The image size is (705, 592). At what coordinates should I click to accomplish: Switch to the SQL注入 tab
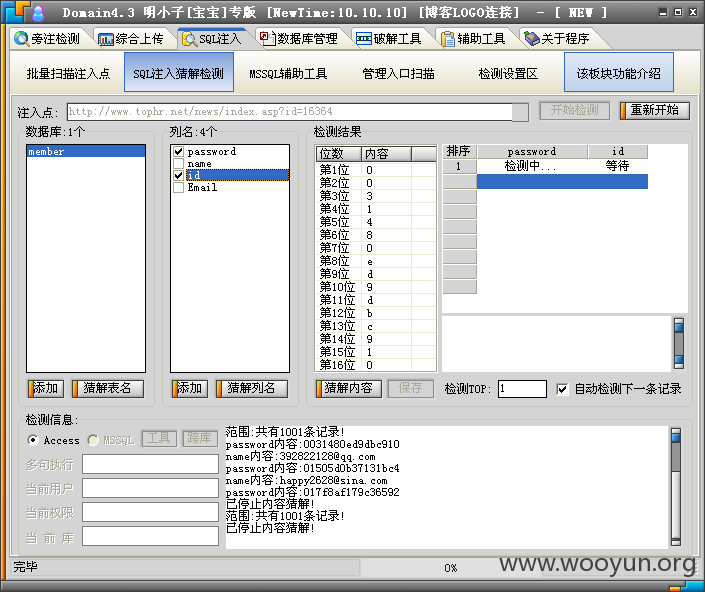click(x=212, y=39)
